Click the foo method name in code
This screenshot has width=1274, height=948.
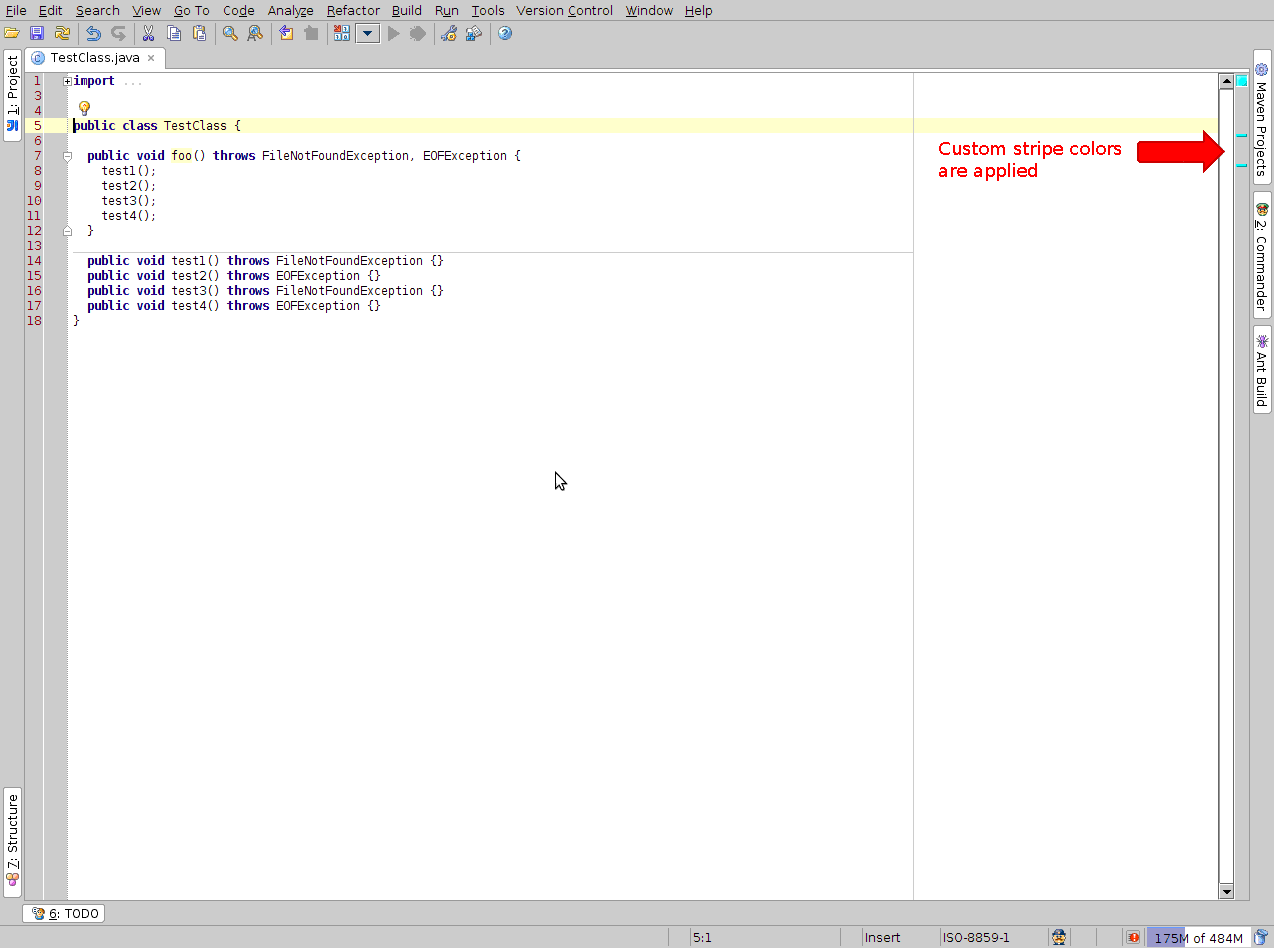pyautogui.click(x=181, y=156)
